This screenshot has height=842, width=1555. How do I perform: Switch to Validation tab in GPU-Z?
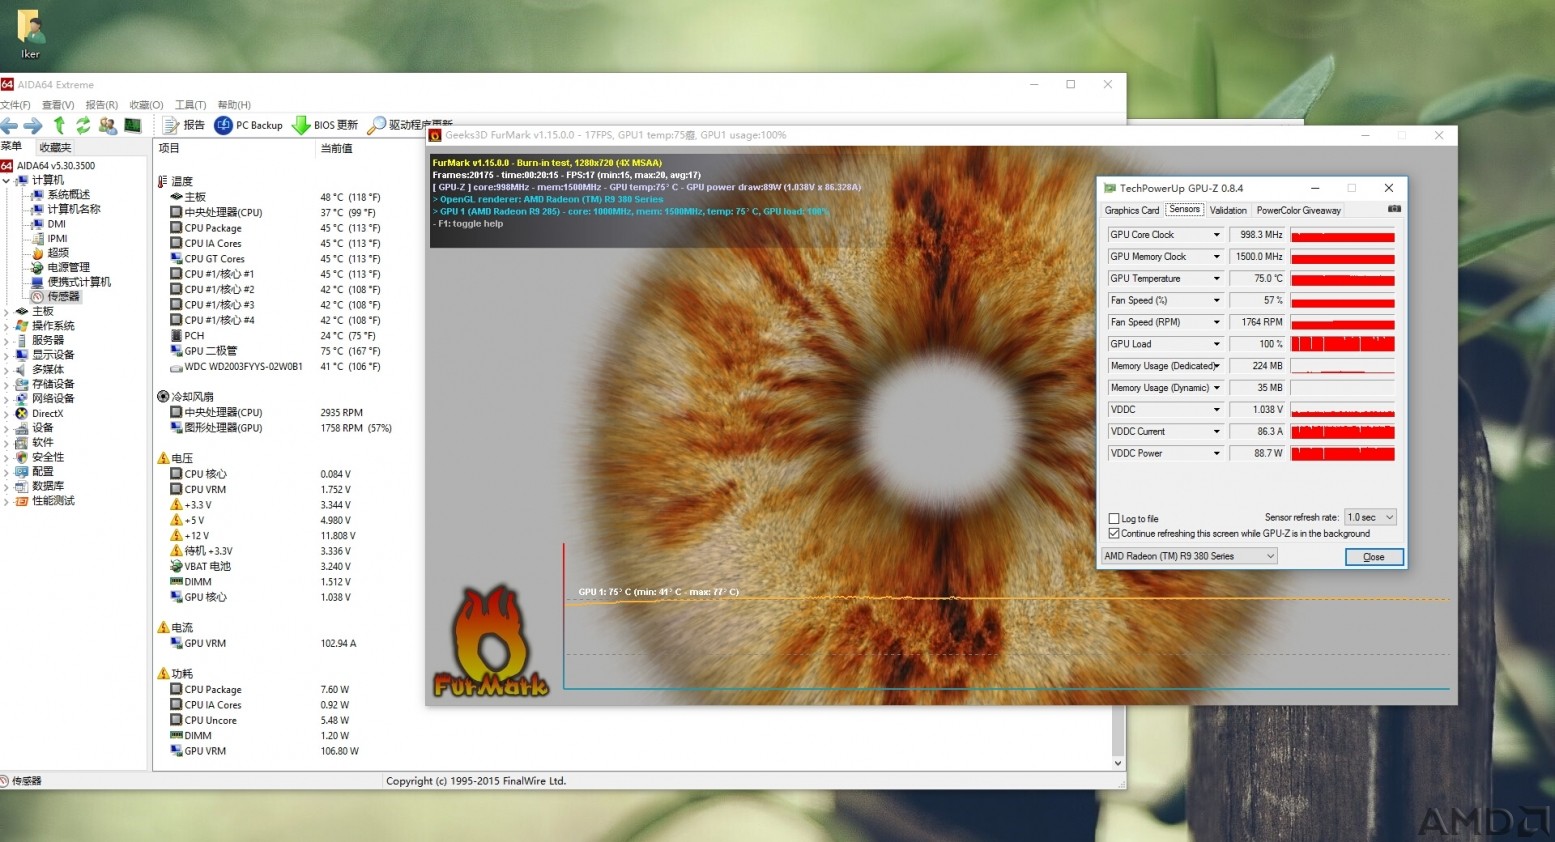[1228, 210]
